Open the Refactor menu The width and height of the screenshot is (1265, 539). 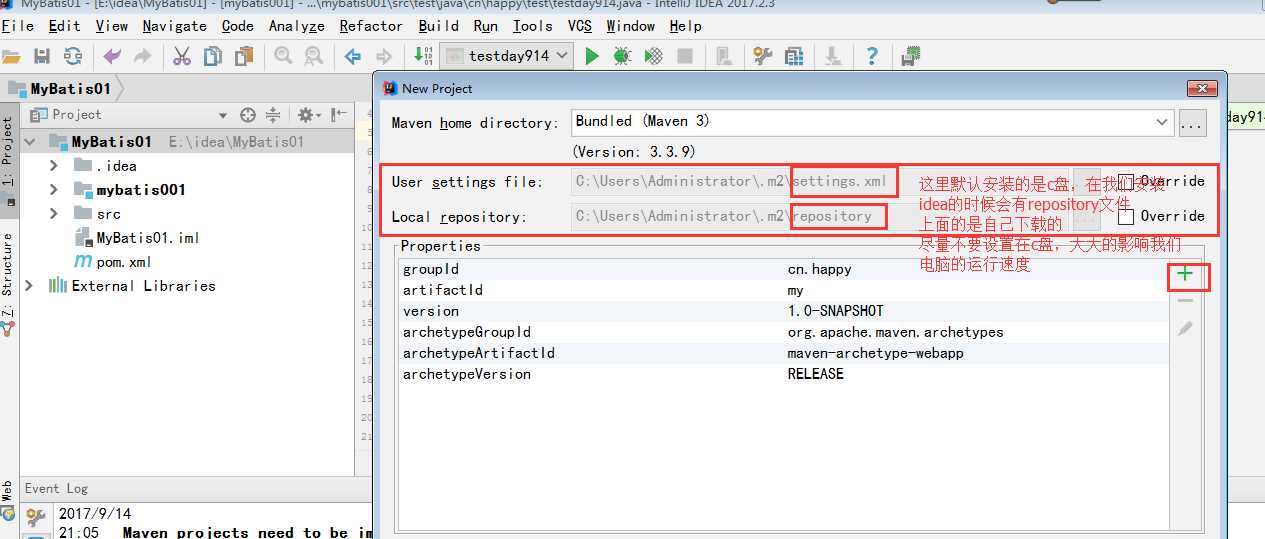[371, 26]
